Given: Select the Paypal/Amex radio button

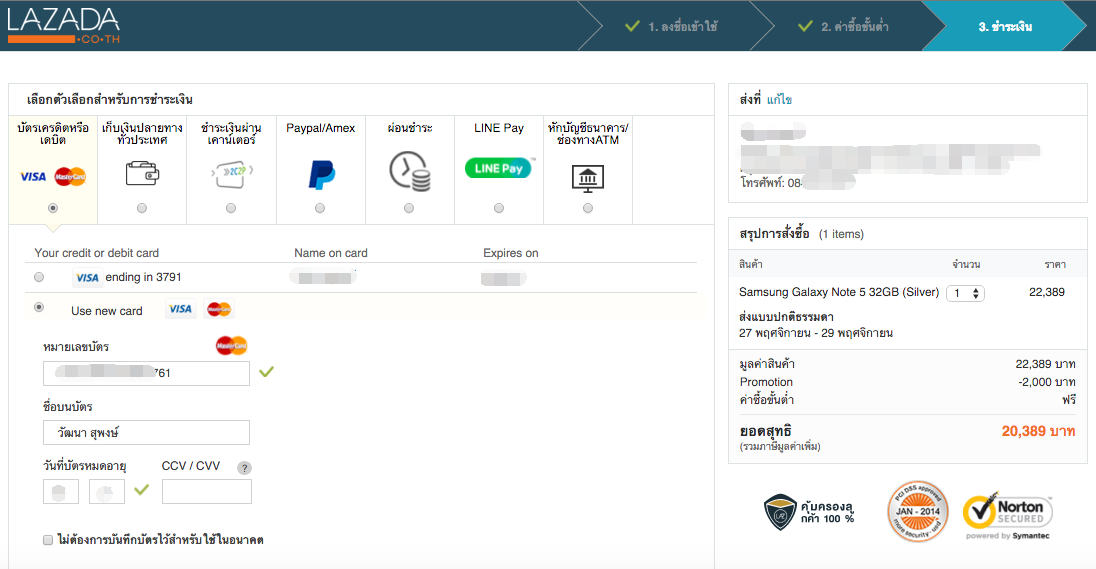Looking at the screenshot, I should tap(320, 208).
